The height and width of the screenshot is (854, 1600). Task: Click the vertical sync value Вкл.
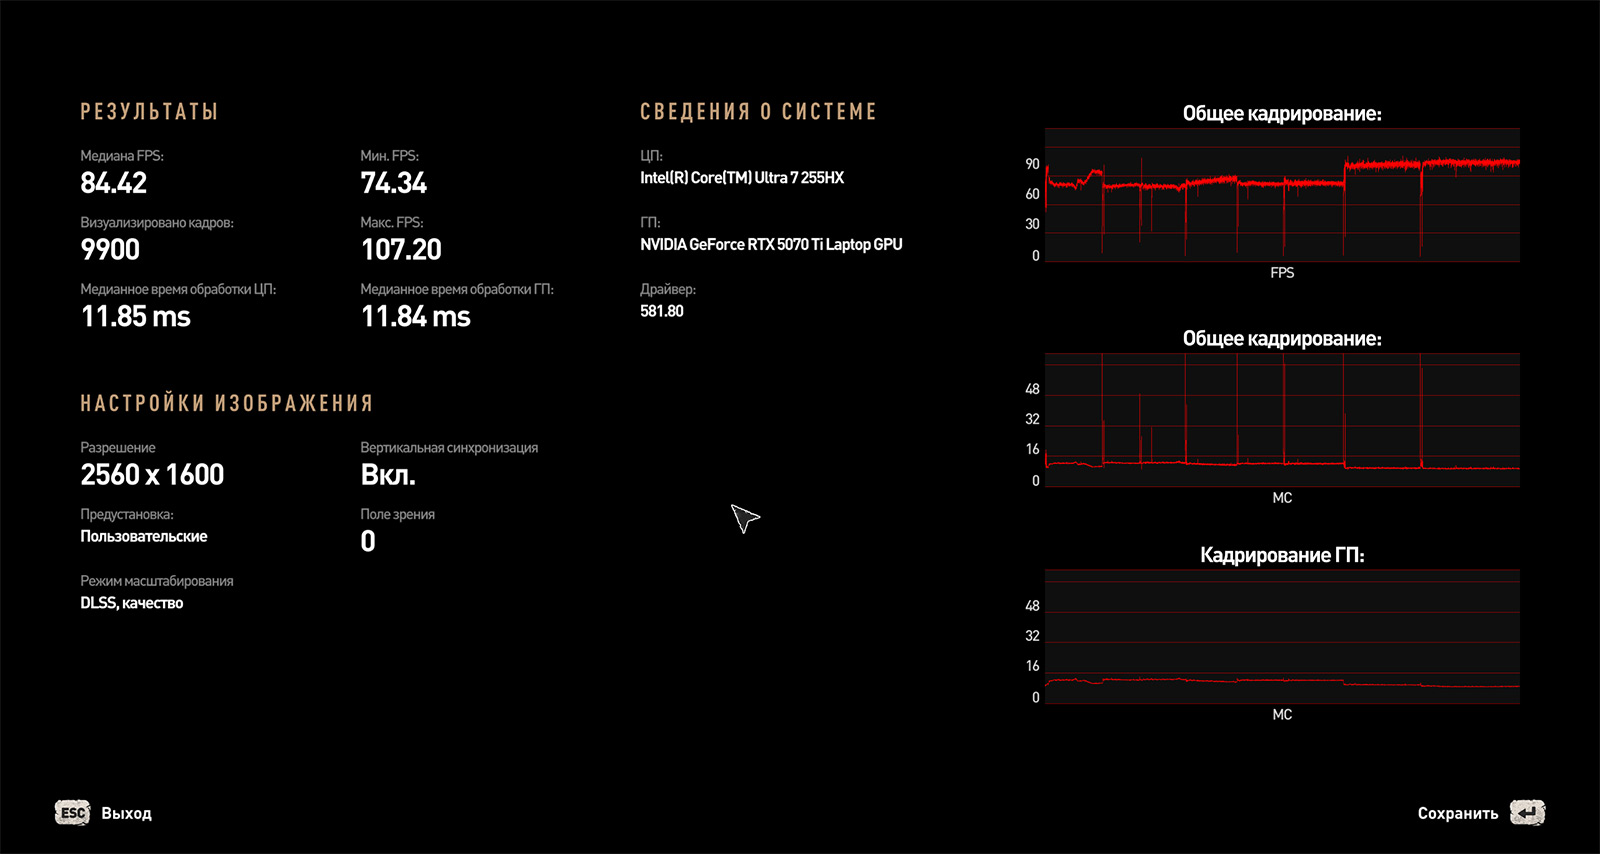[388, 475]
